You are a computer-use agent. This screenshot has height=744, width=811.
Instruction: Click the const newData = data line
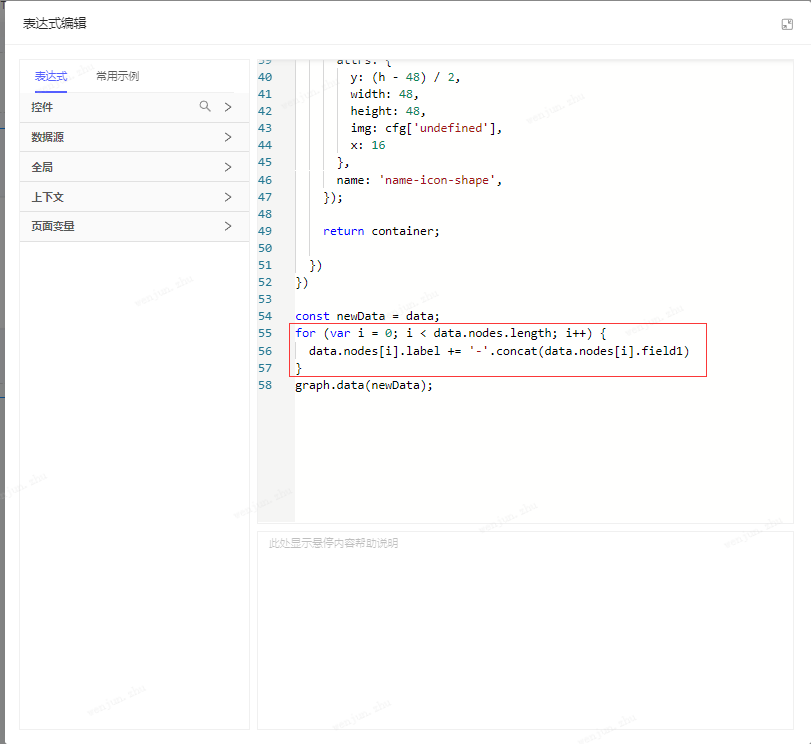(x=367, y=316)
